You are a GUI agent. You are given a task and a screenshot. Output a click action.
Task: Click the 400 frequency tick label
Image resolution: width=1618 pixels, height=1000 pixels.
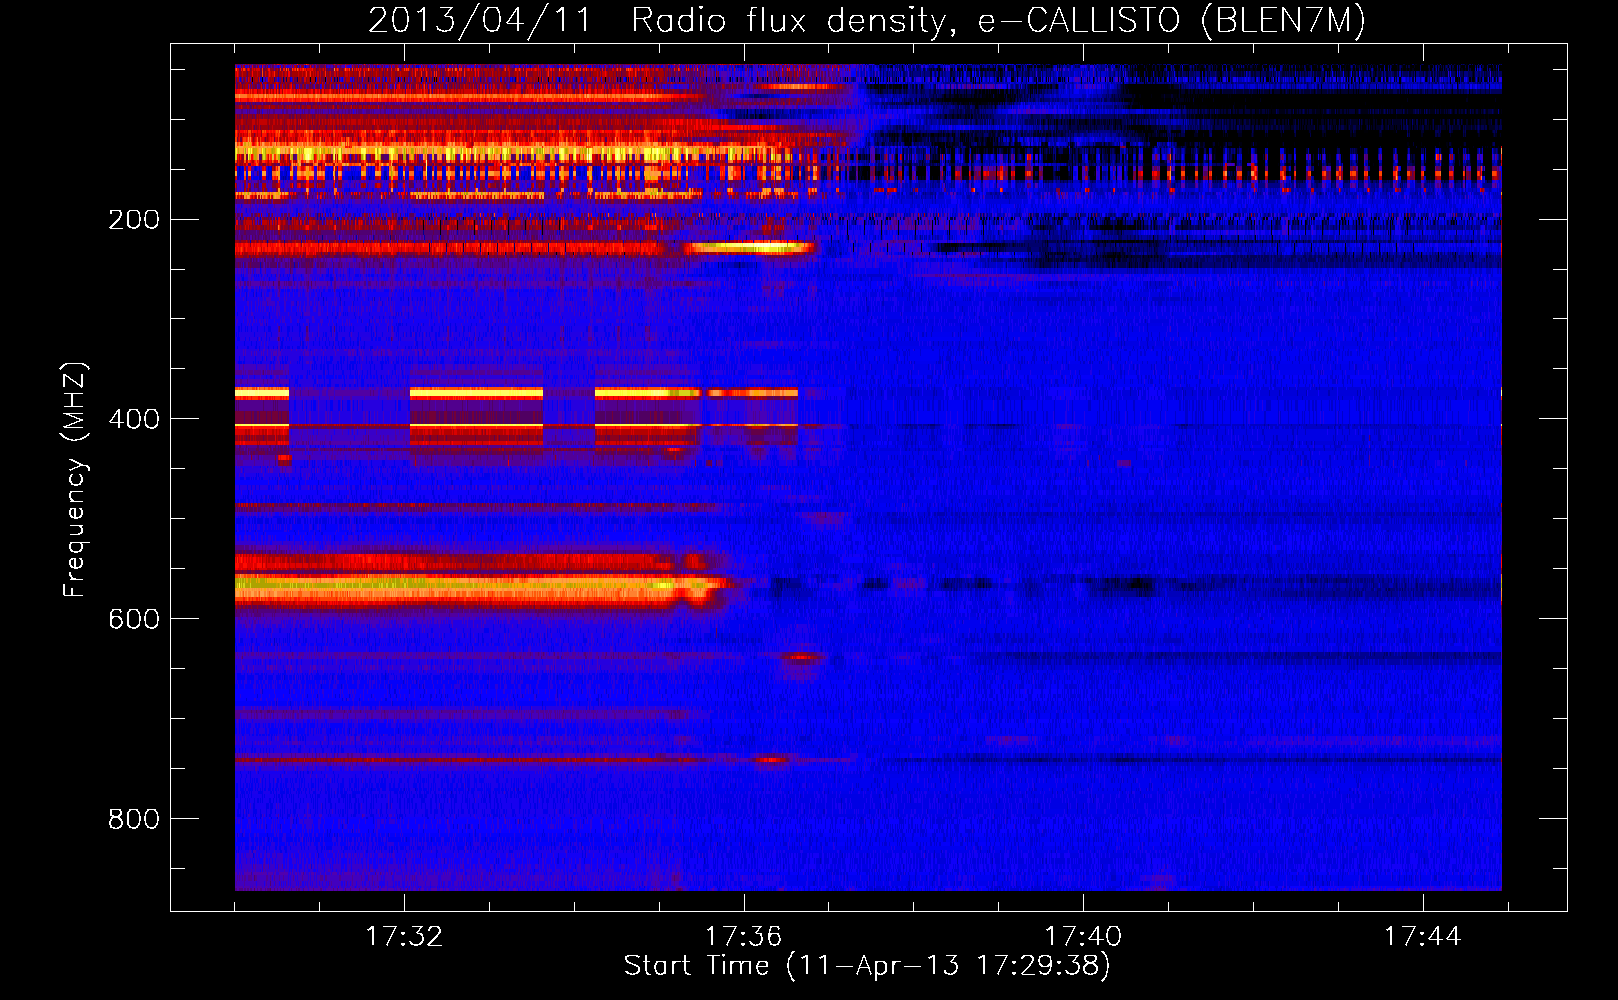click(x=134, y=419)
